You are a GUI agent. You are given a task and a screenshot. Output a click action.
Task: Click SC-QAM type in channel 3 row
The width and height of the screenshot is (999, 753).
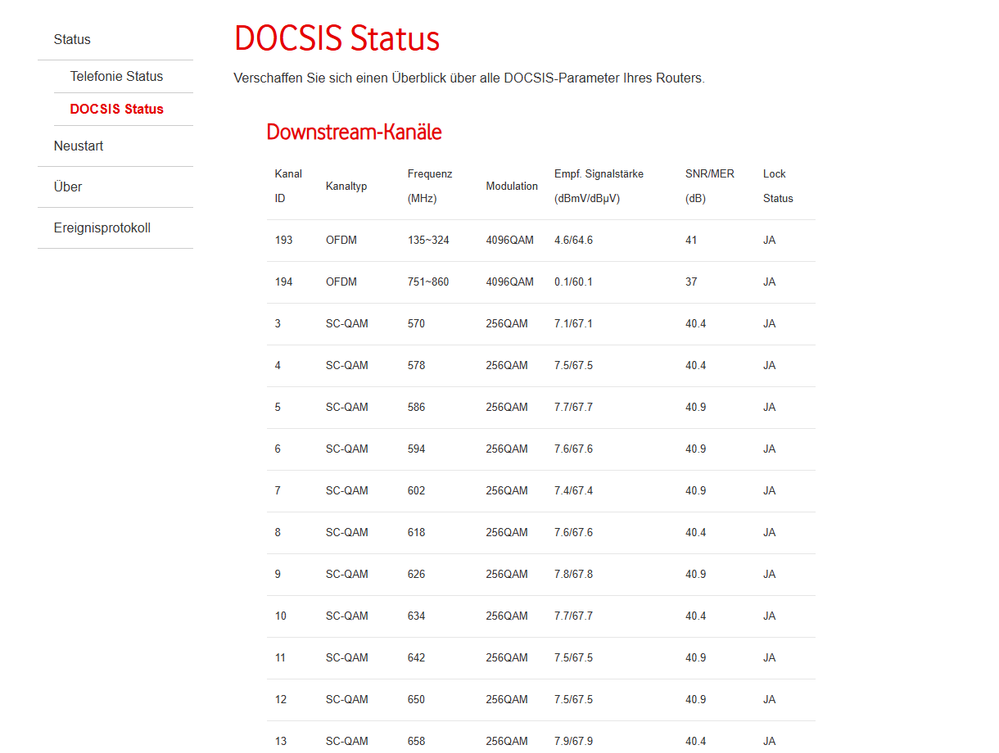[347, 324]
